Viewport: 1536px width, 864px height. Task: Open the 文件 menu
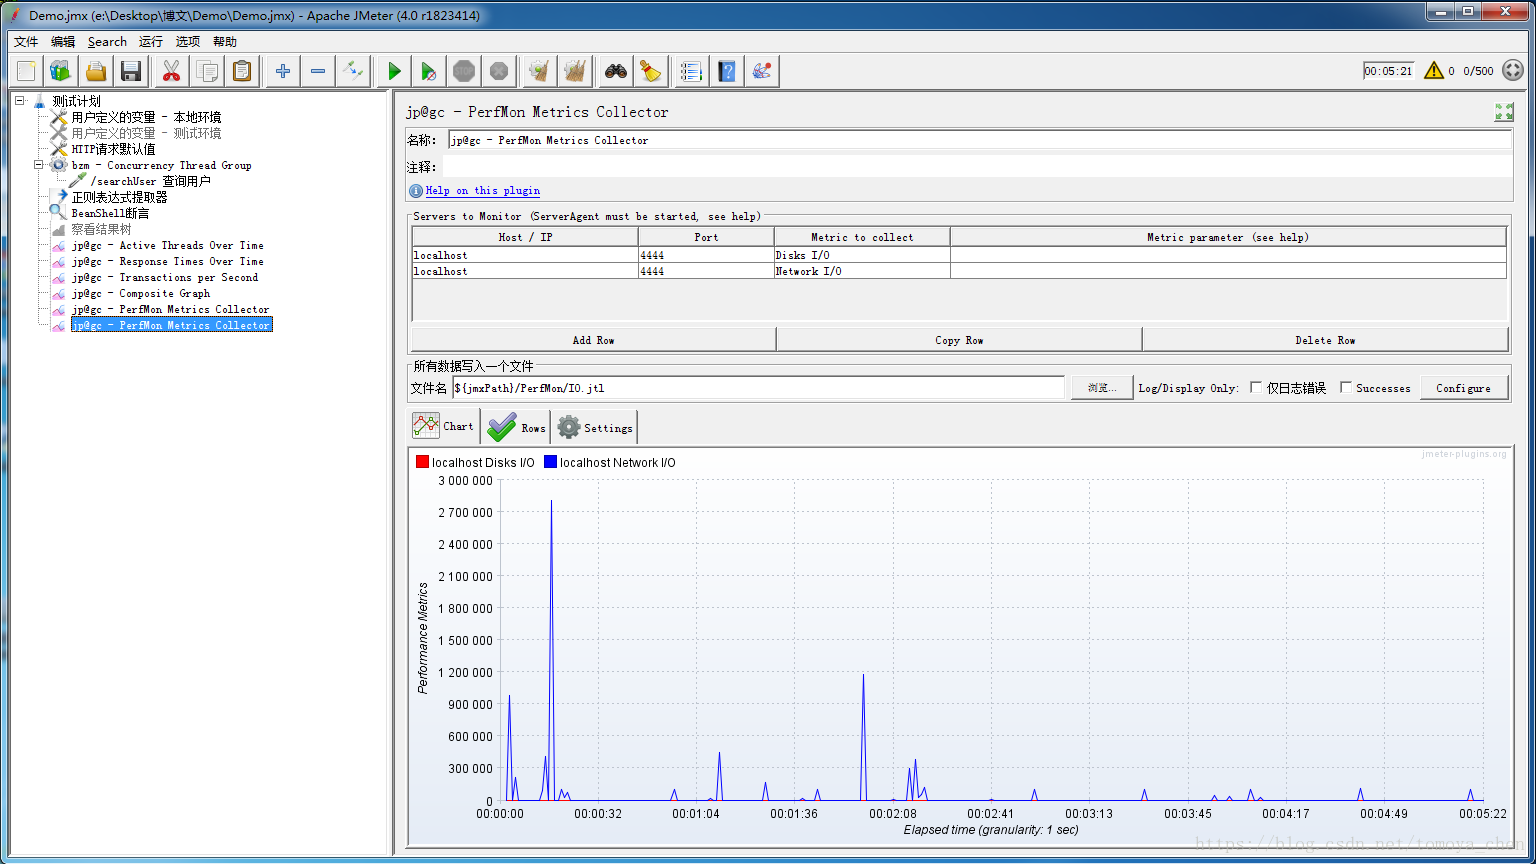pyautogui.click(x=26, y=42)
